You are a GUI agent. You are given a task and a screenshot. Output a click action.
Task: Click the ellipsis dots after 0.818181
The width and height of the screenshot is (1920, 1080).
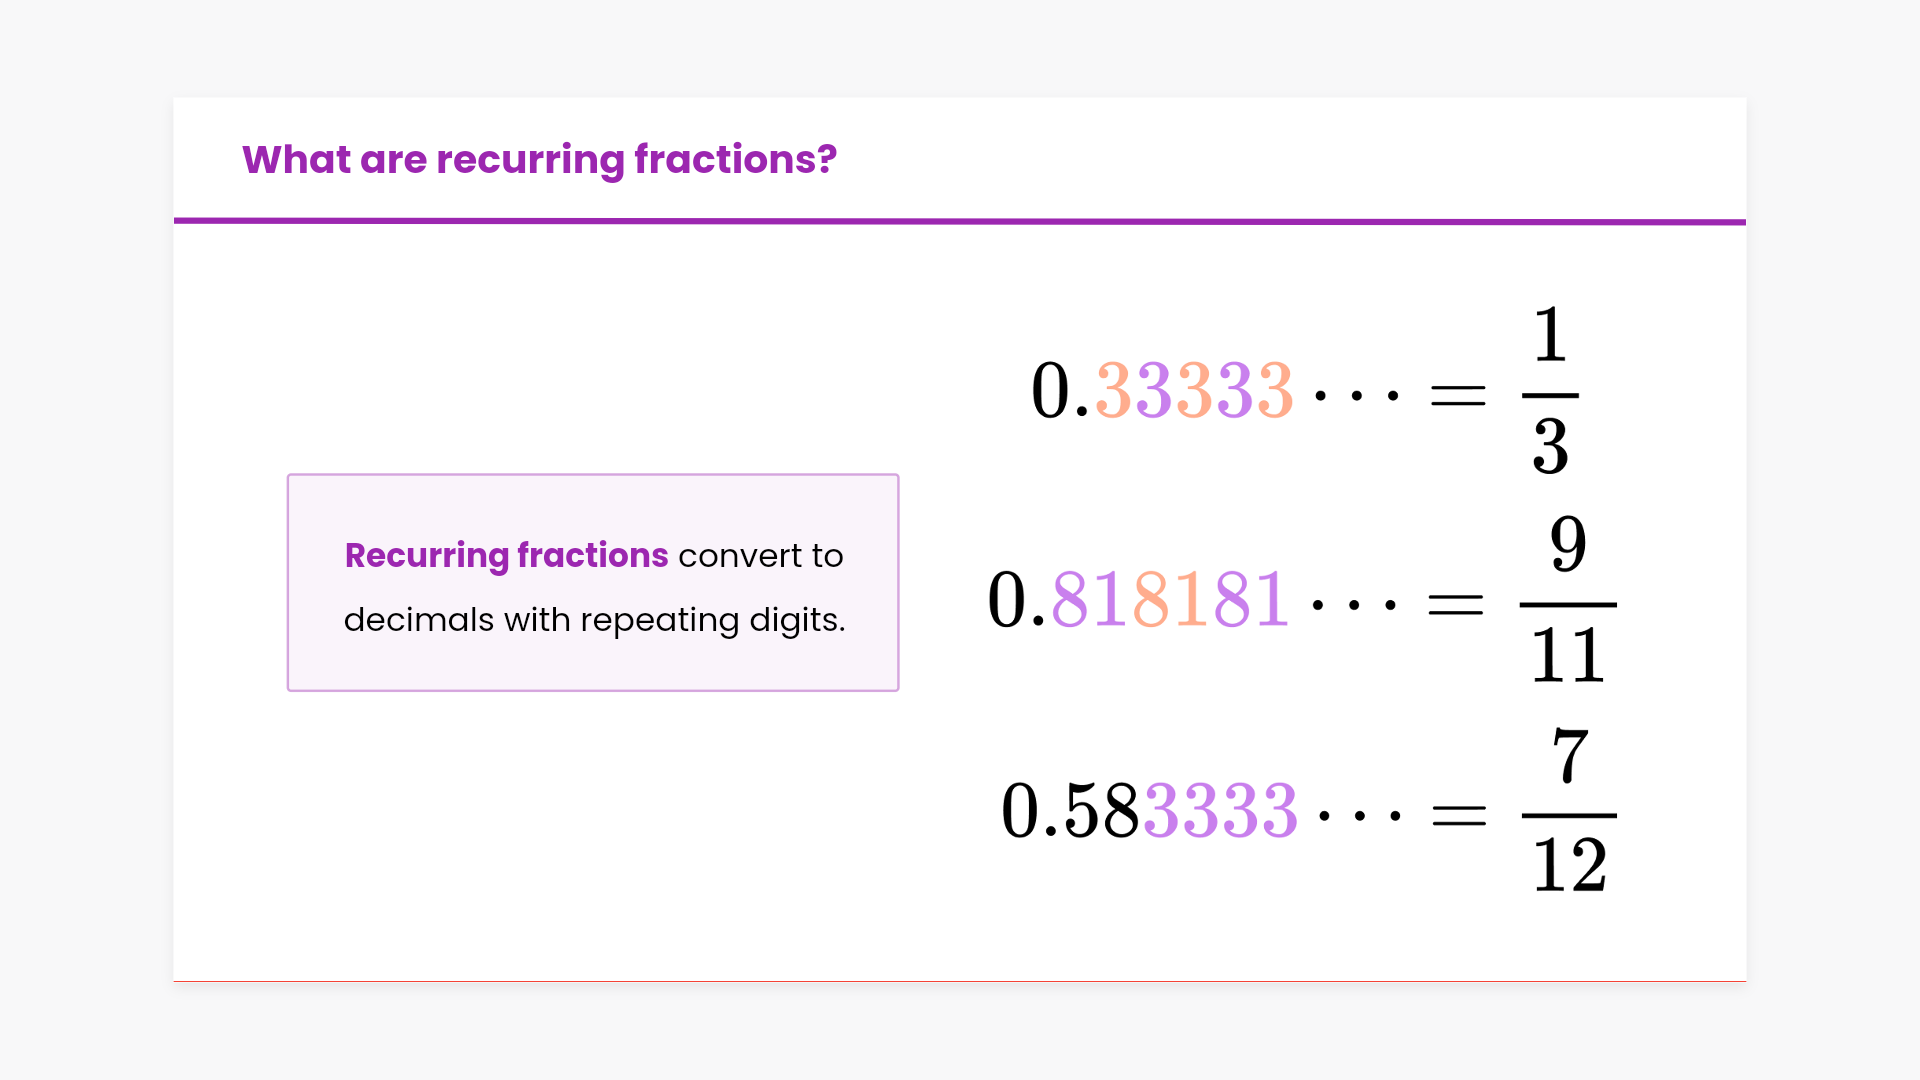[1354, 605]
